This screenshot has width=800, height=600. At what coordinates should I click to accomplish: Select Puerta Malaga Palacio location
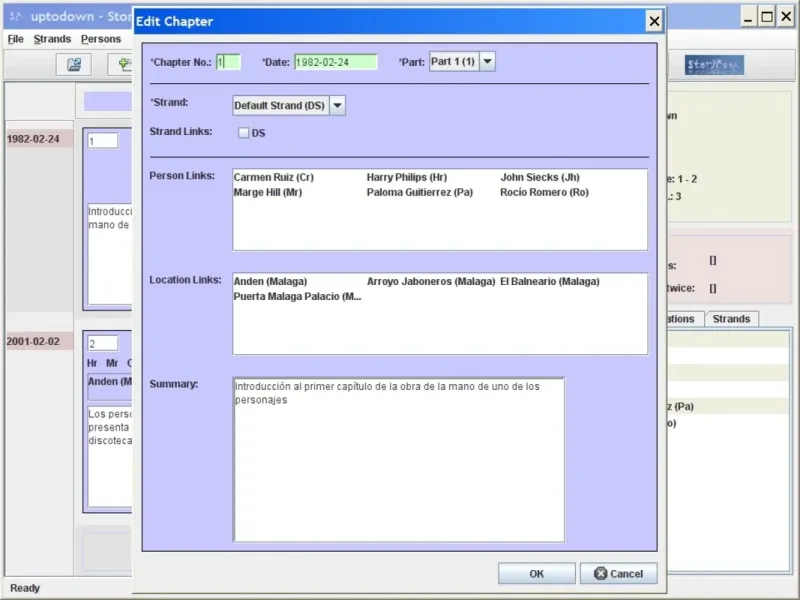coord(297,296)
